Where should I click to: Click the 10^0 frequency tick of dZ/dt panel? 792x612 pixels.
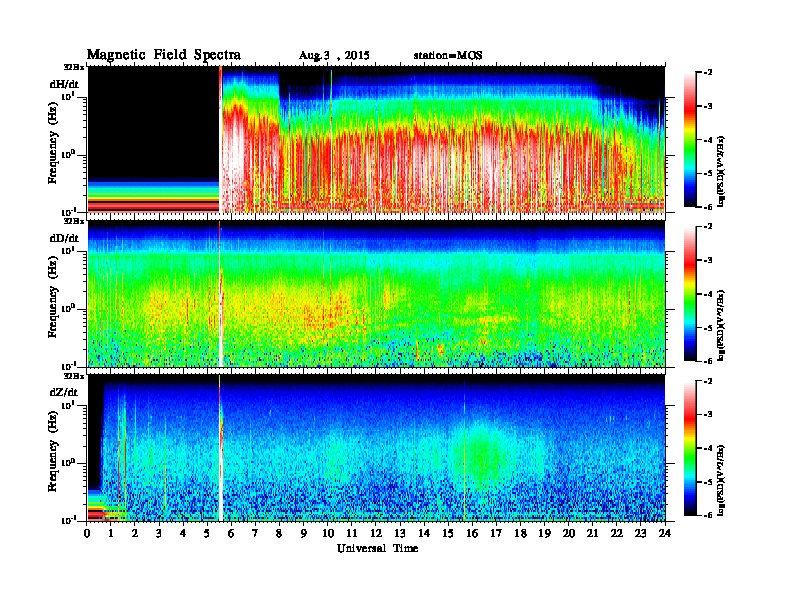coord(68,462)
